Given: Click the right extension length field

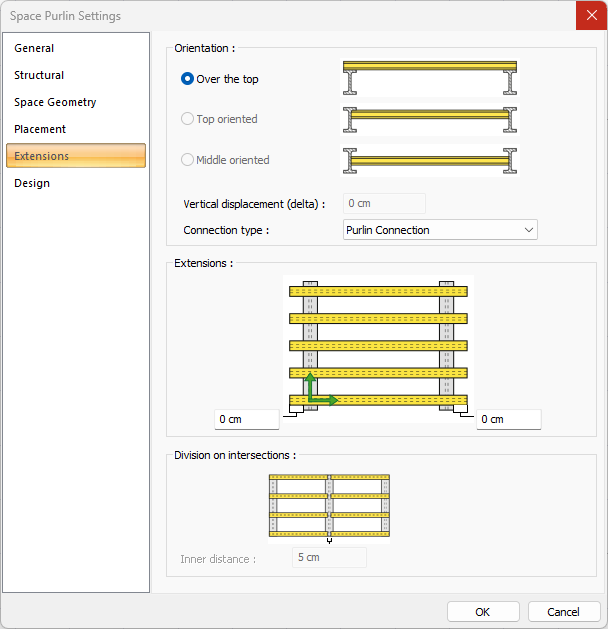Looking at the screenshot, I should click(508, 419).
